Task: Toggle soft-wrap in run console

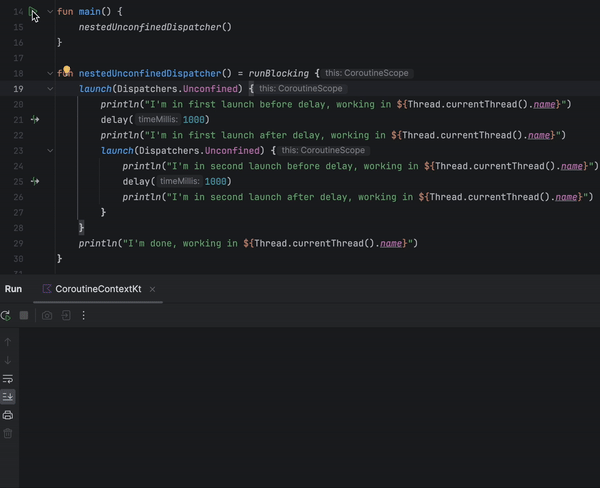Action: click(x=8, y=379)
